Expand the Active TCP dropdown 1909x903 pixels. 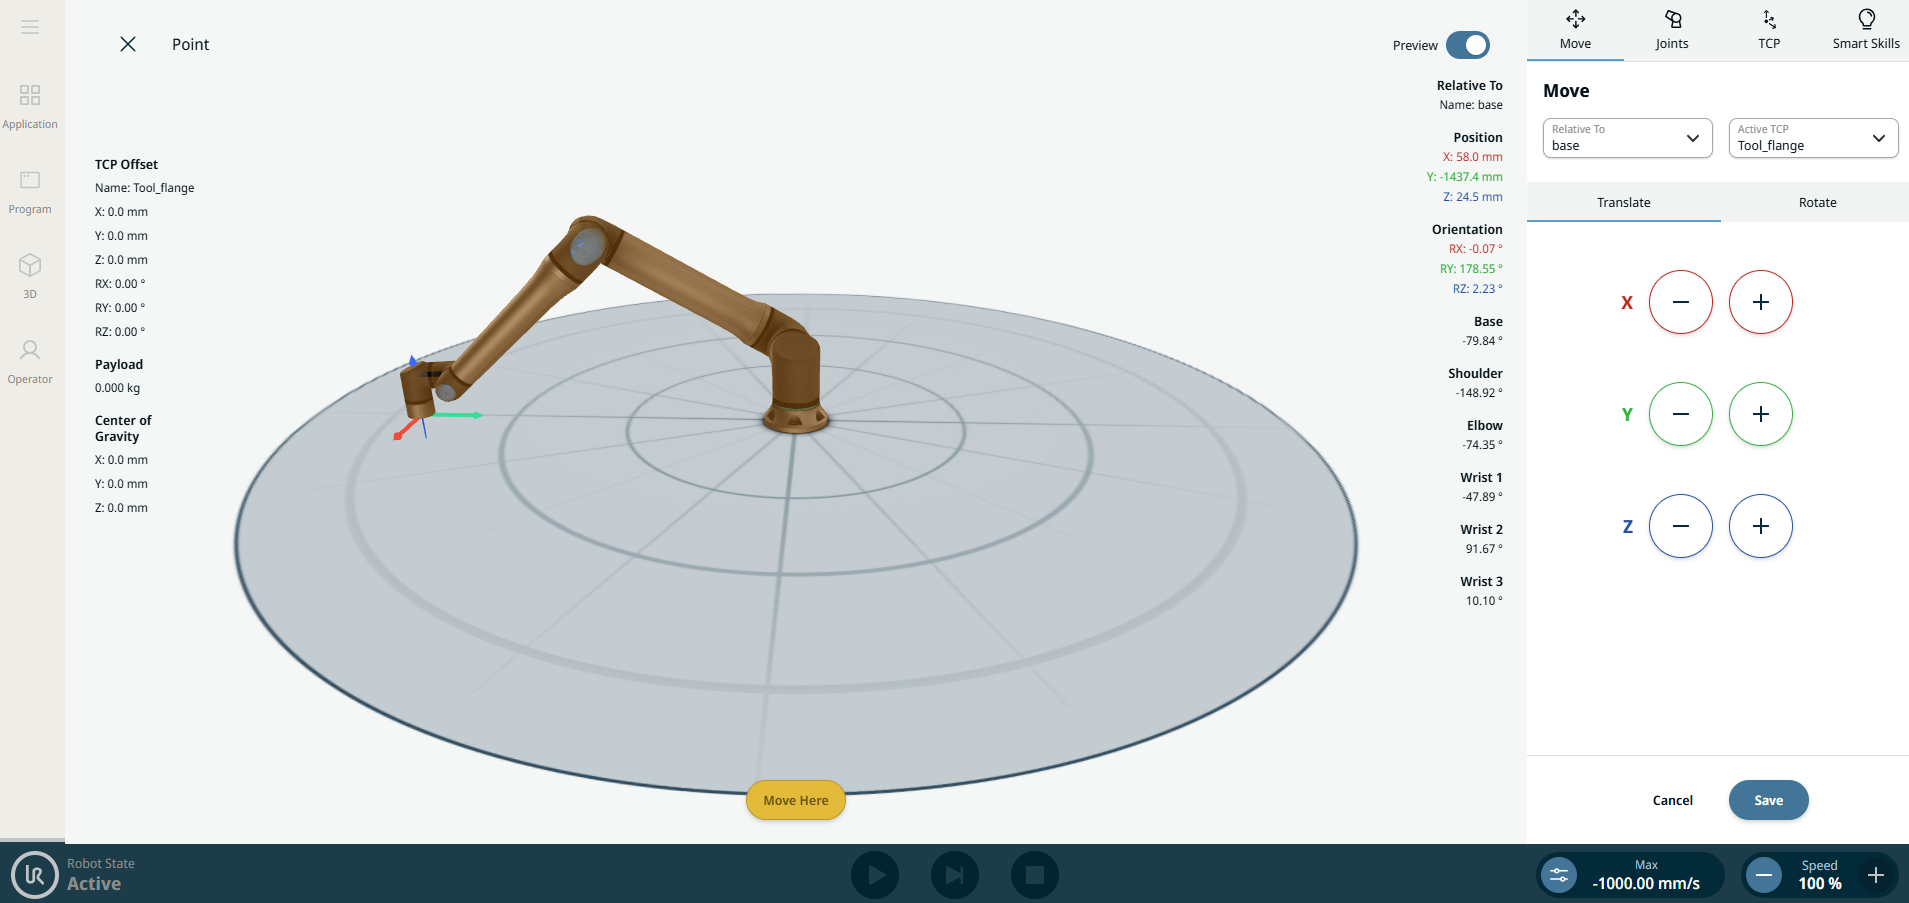click(1813, 138)
